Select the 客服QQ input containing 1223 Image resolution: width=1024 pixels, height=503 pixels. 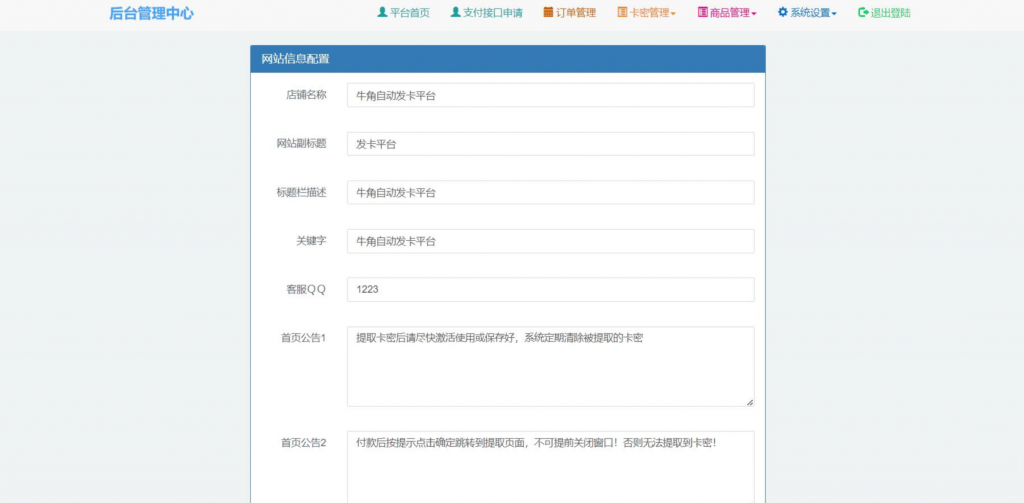coord(551,289)
